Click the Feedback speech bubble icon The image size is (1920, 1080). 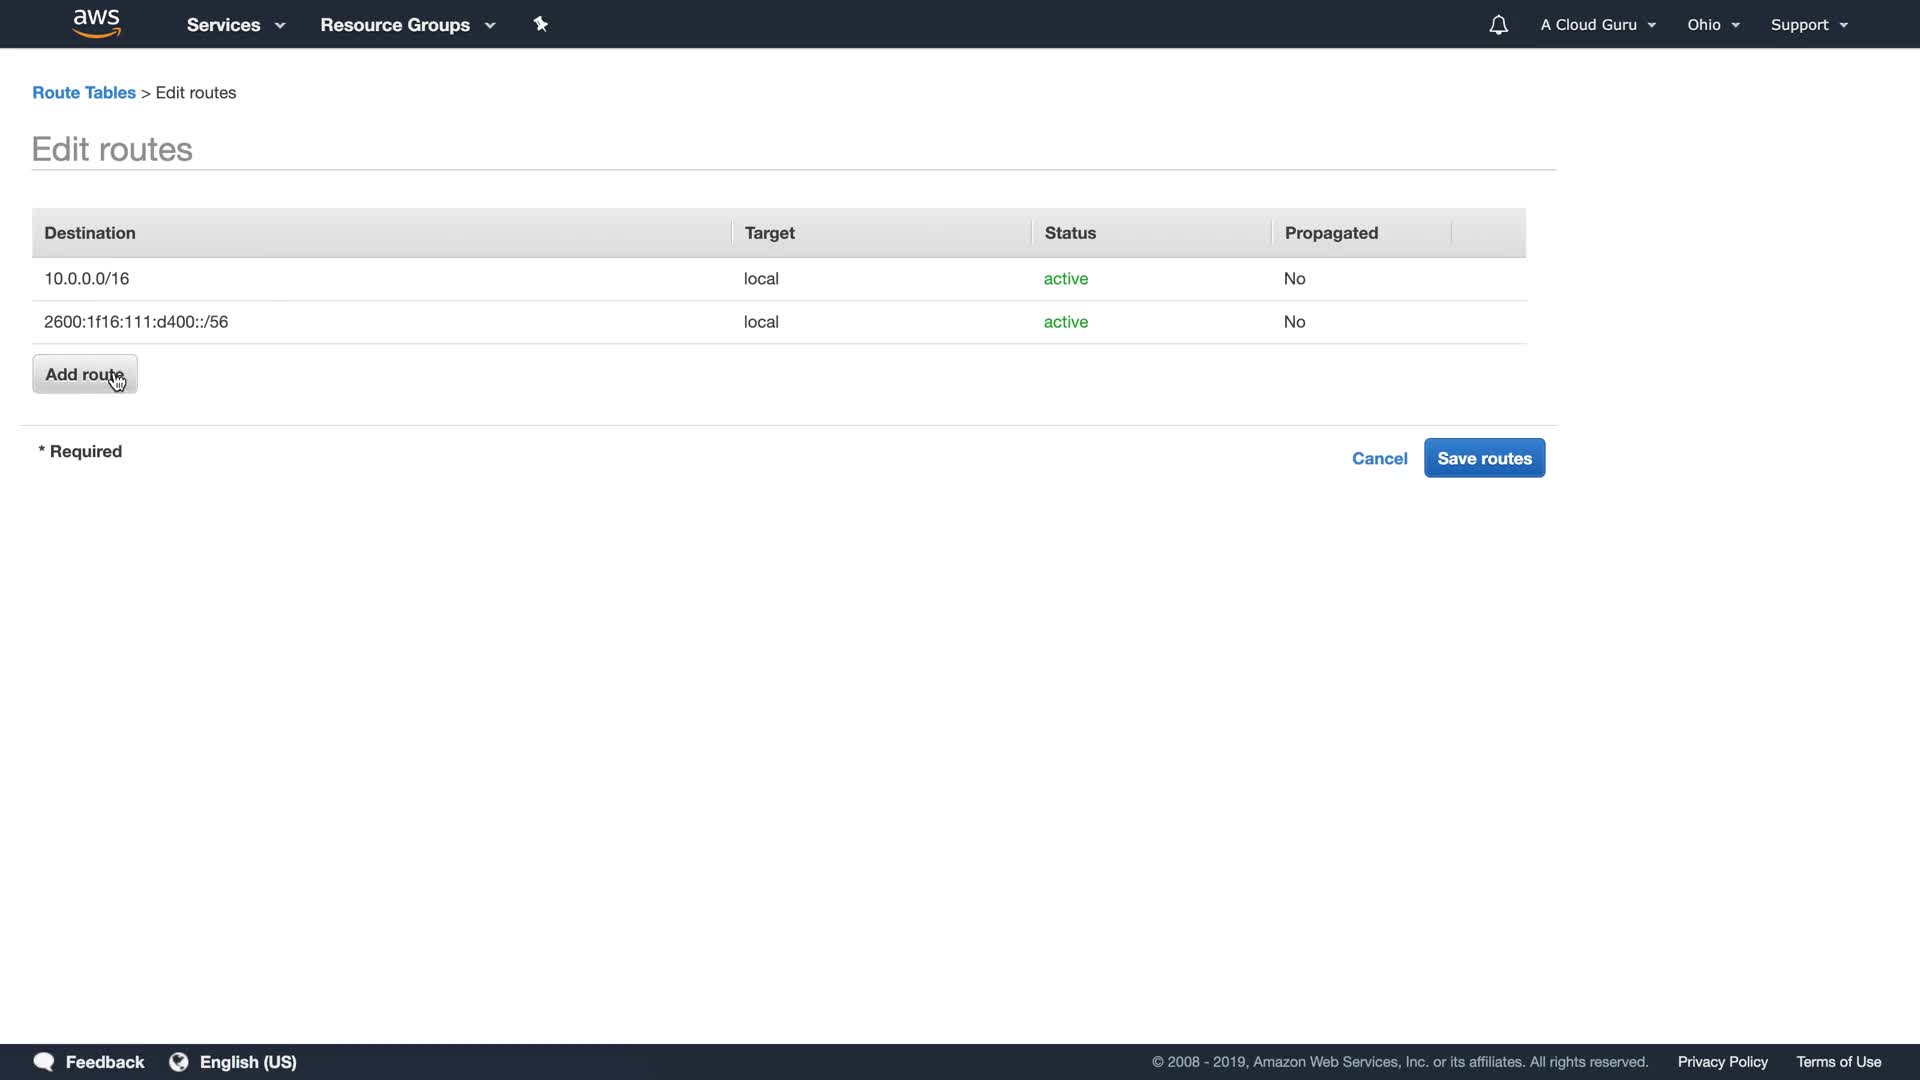(43, 1062)
